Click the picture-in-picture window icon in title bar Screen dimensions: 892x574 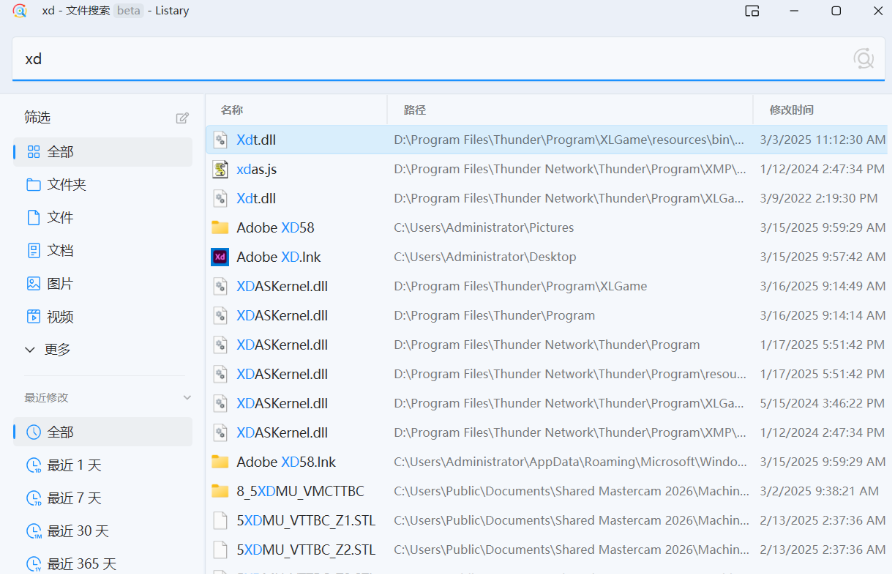[x=752, y=11]
